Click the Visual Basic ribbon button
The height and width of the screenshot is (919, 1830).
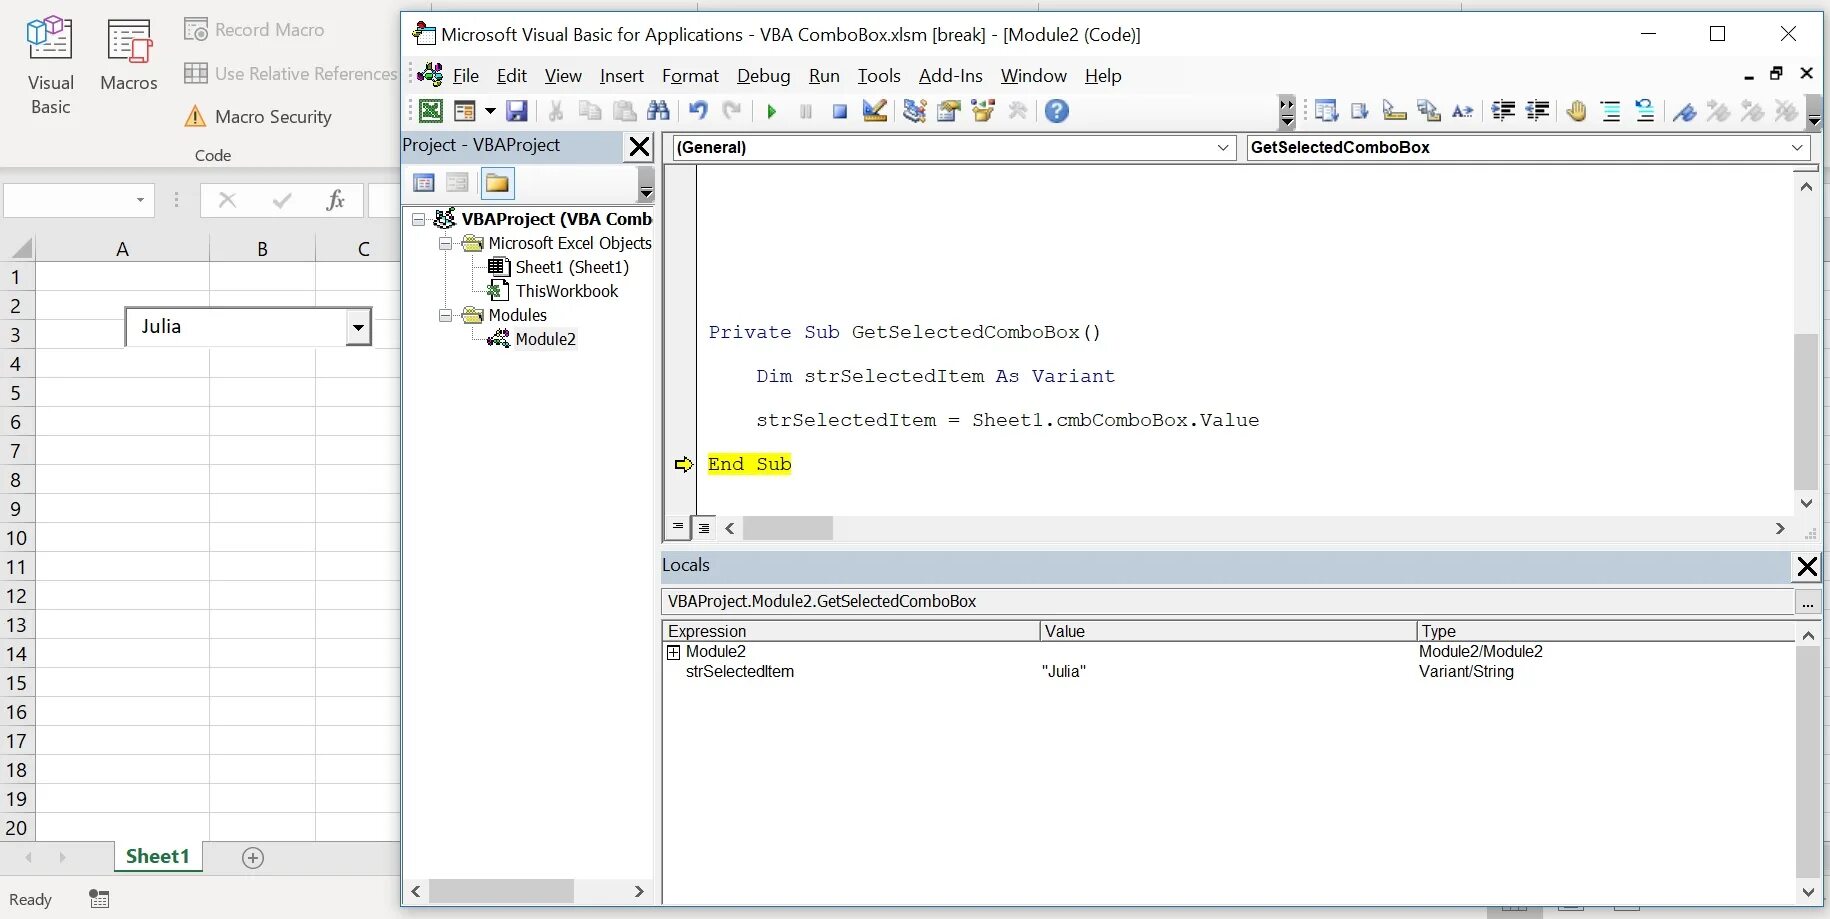(x=50, y=66)
